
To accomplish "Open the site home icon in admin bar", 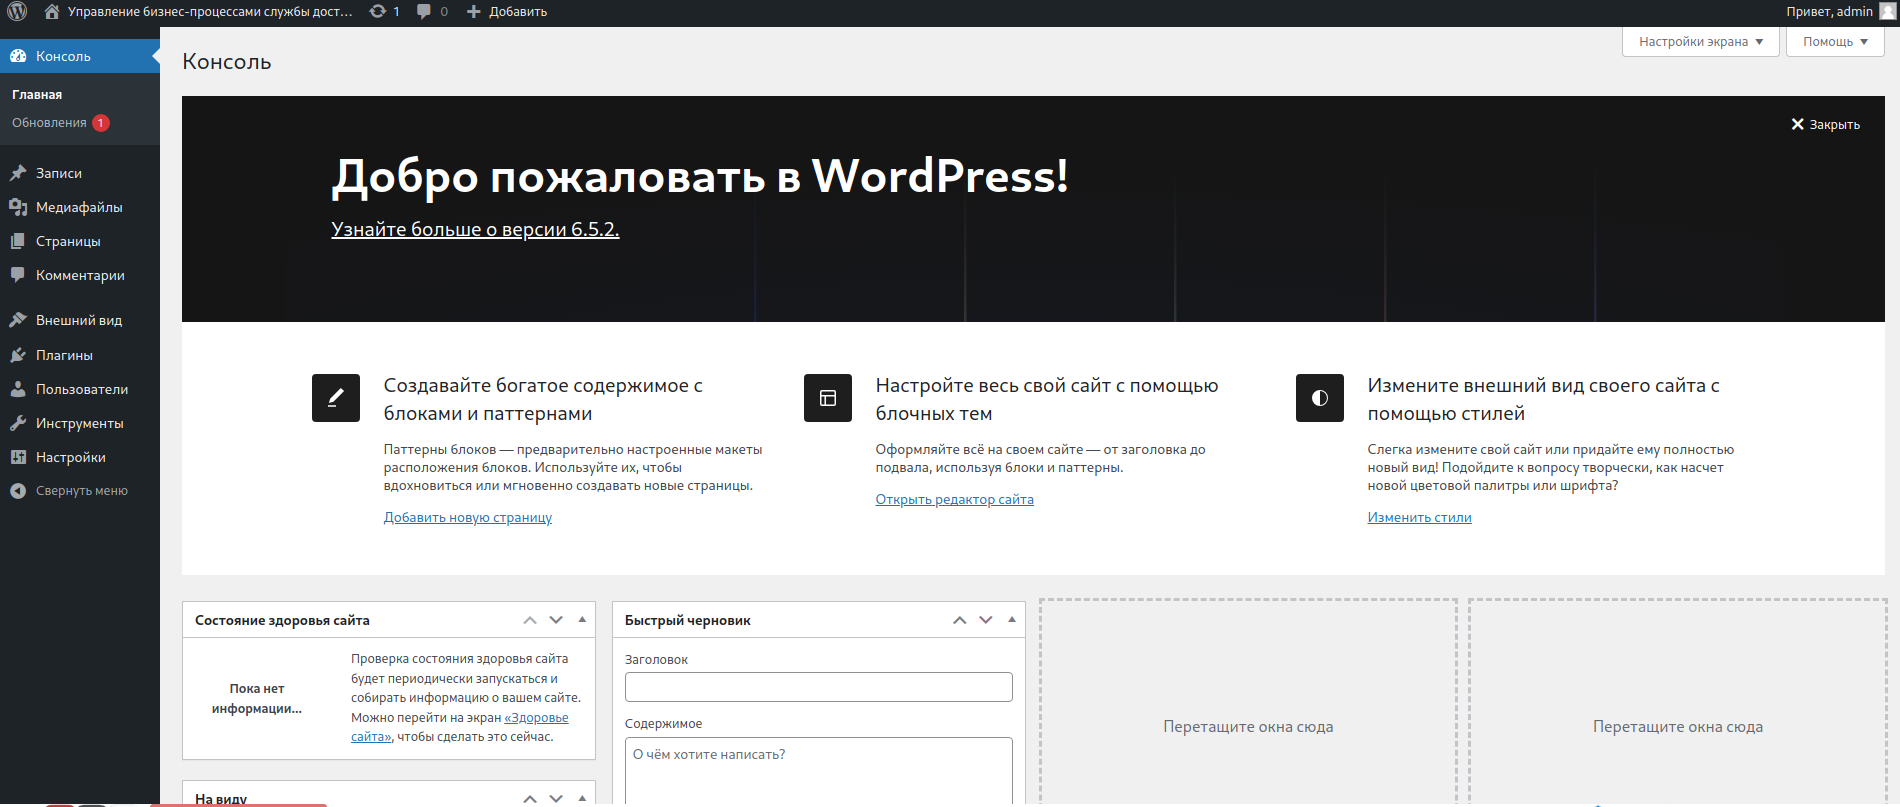I will [x=52, y=12].
